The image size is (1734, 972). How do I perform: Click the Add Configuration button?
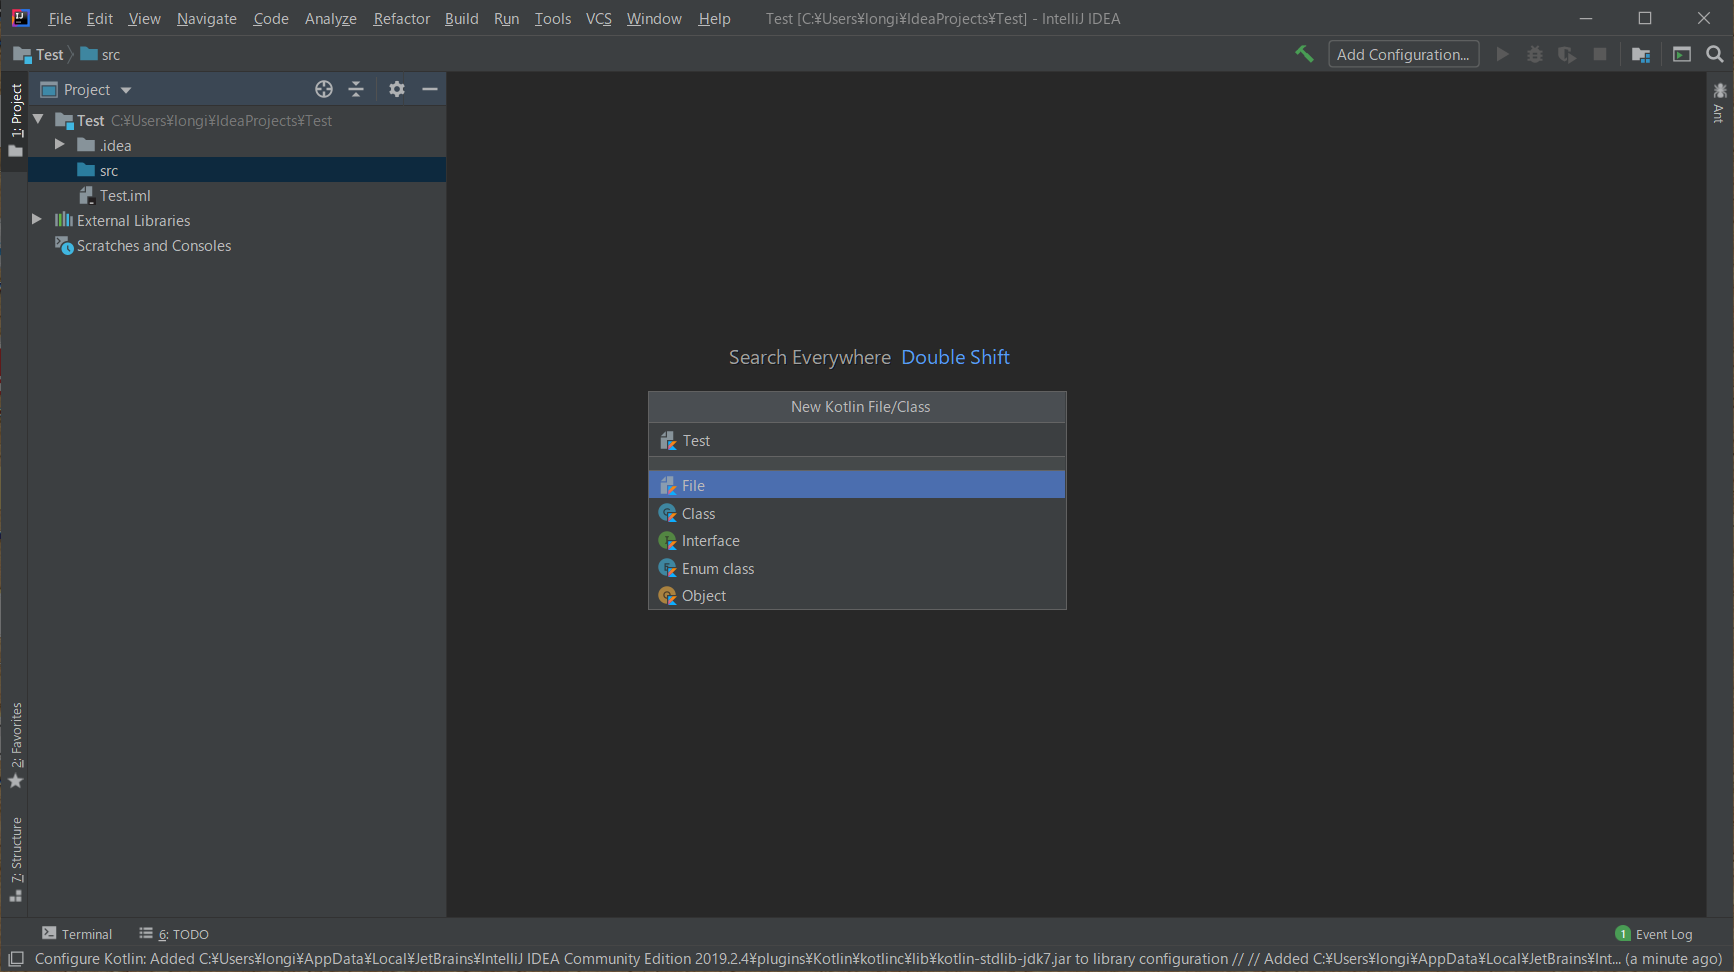[1403, 54]
